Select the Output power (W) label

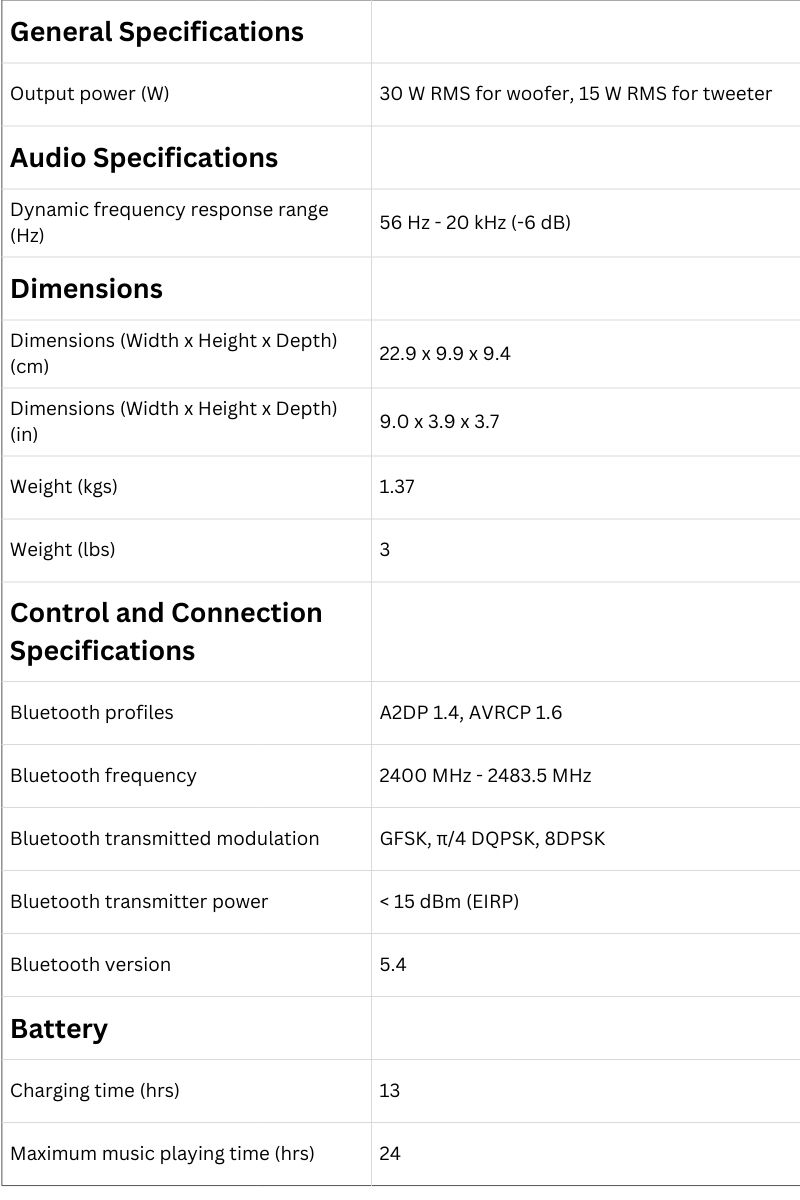[x=90, y=94]
